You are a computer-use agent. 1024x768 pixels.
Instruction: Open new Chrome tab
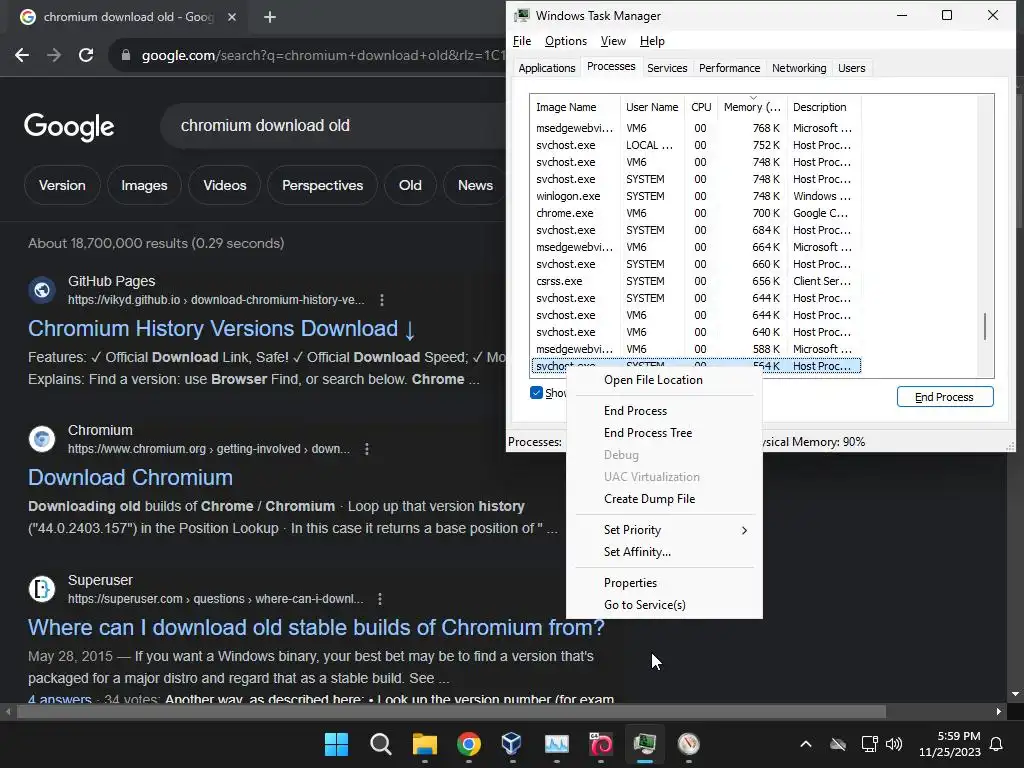click(270, 17)
